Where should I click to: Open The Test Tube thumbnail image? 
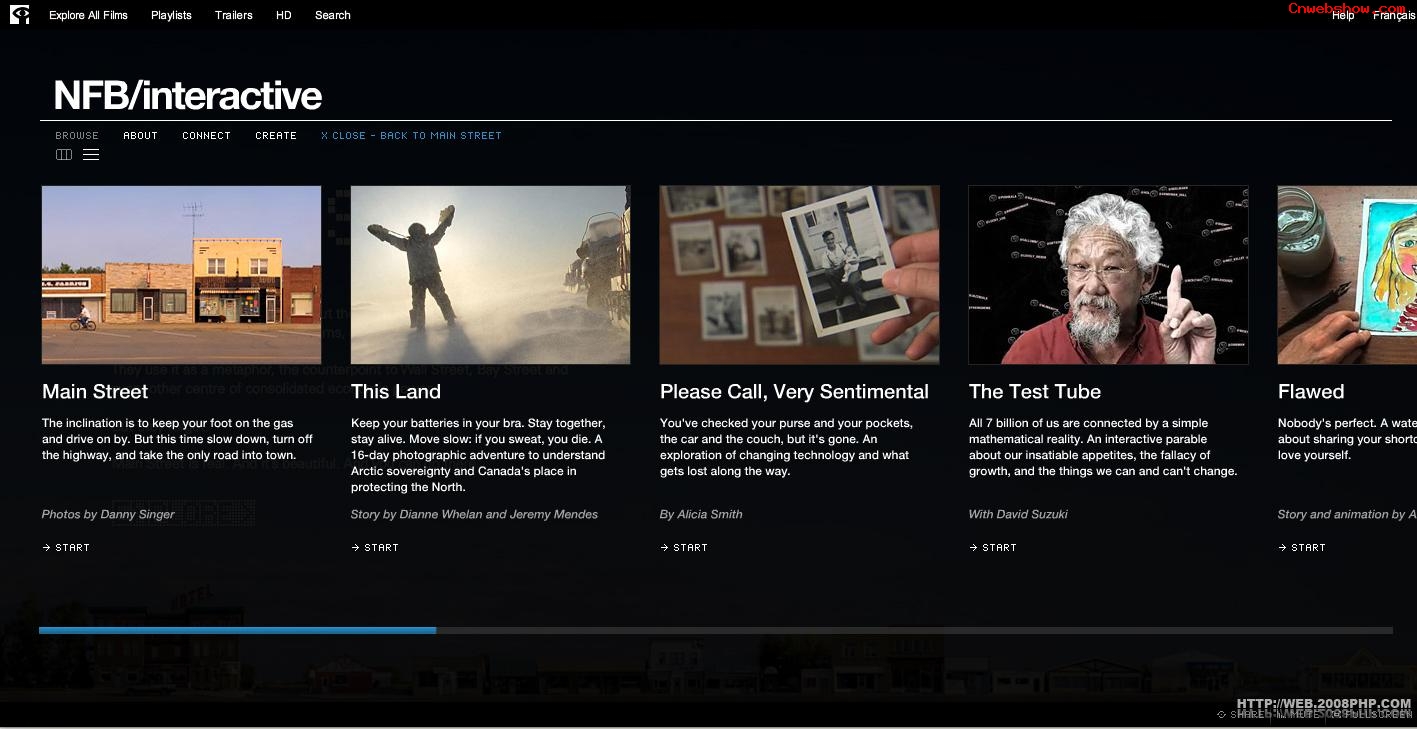point(1108,274)
